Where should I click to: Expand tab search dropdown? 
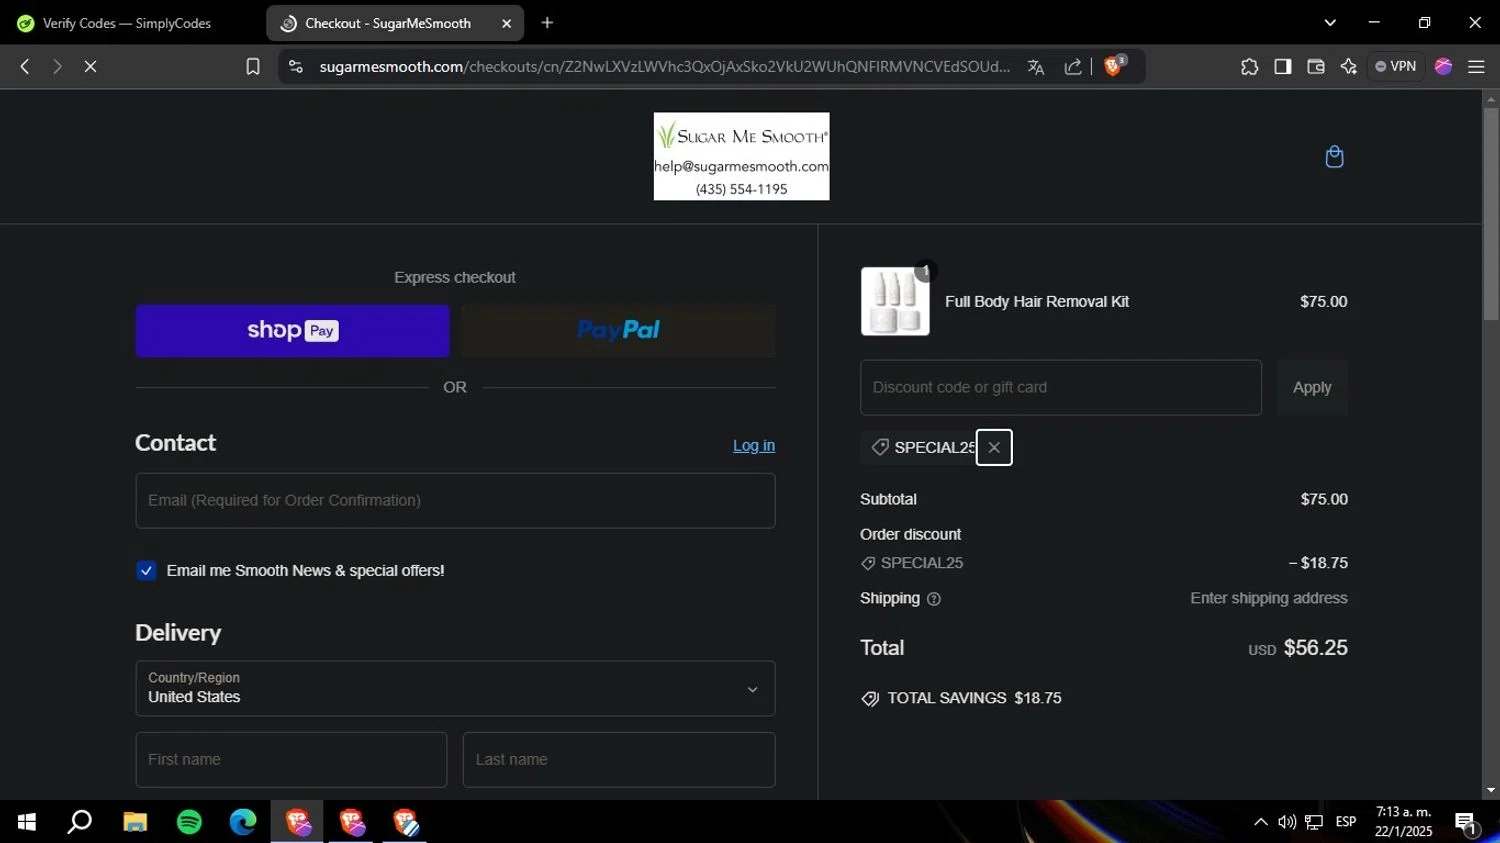[1330, 23]
